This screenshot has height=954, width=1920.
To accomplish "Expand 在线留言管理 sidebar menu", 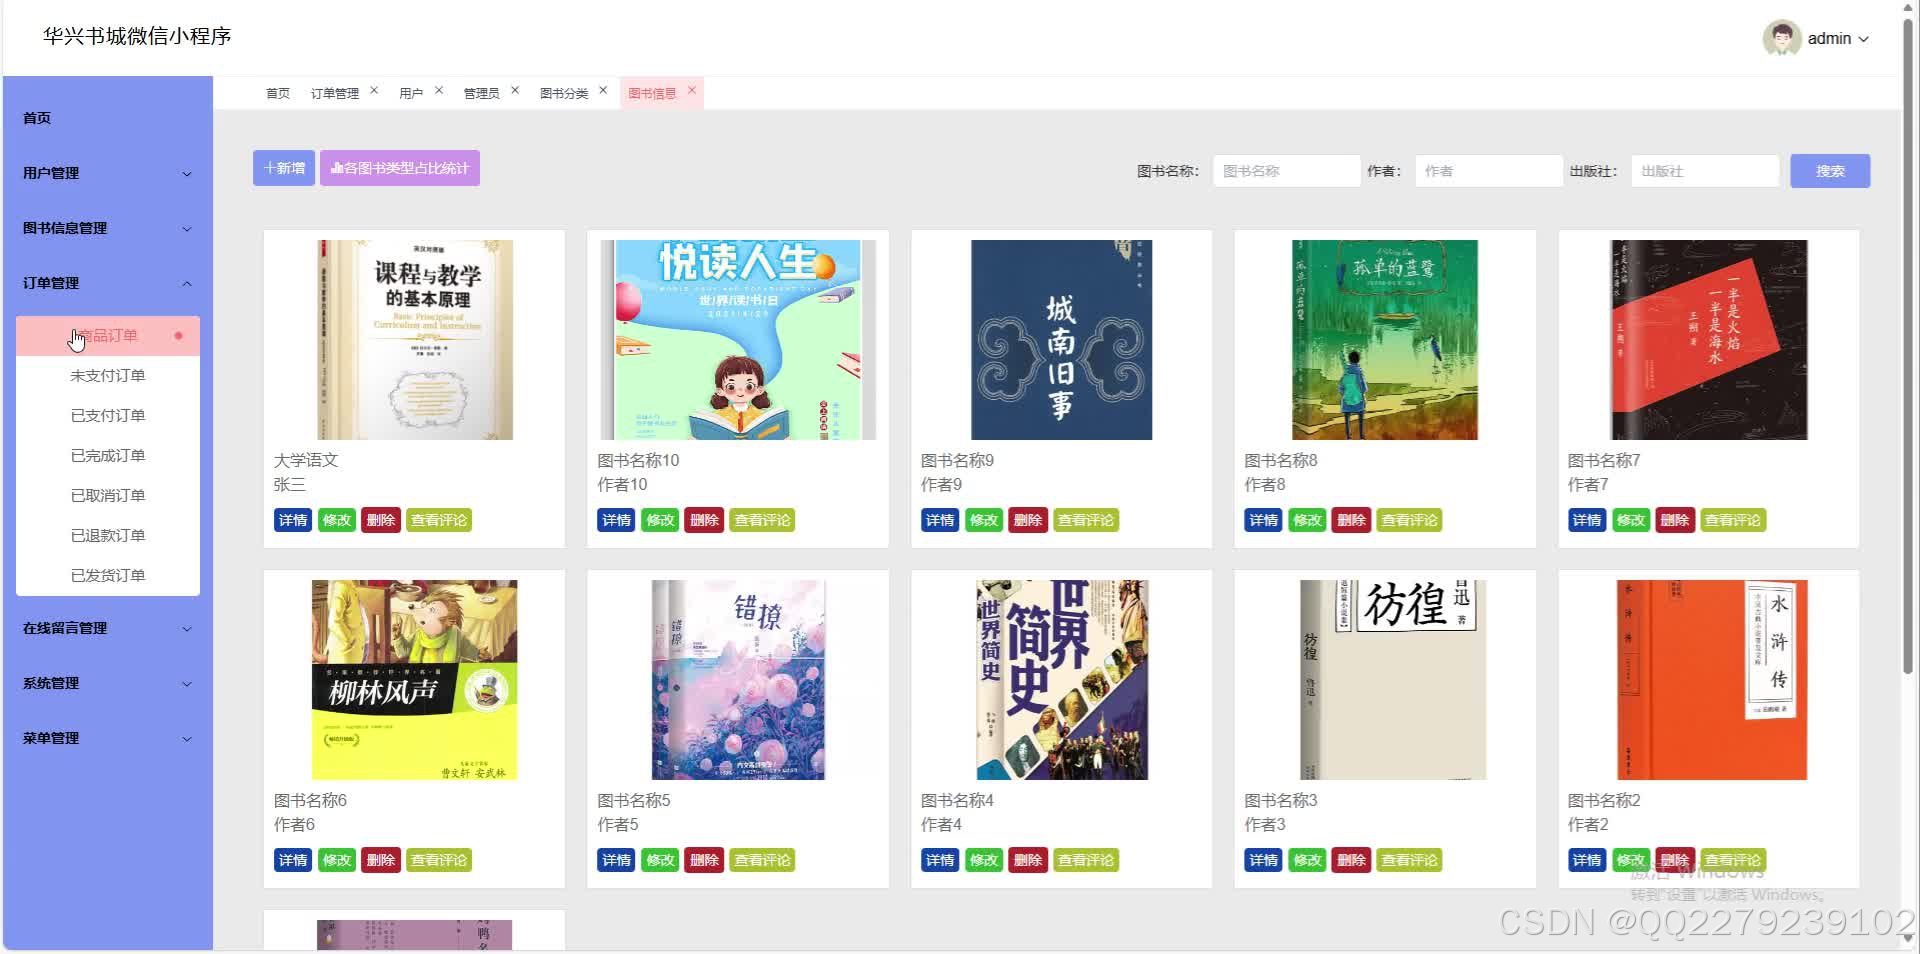I will [x=107, y=628].
